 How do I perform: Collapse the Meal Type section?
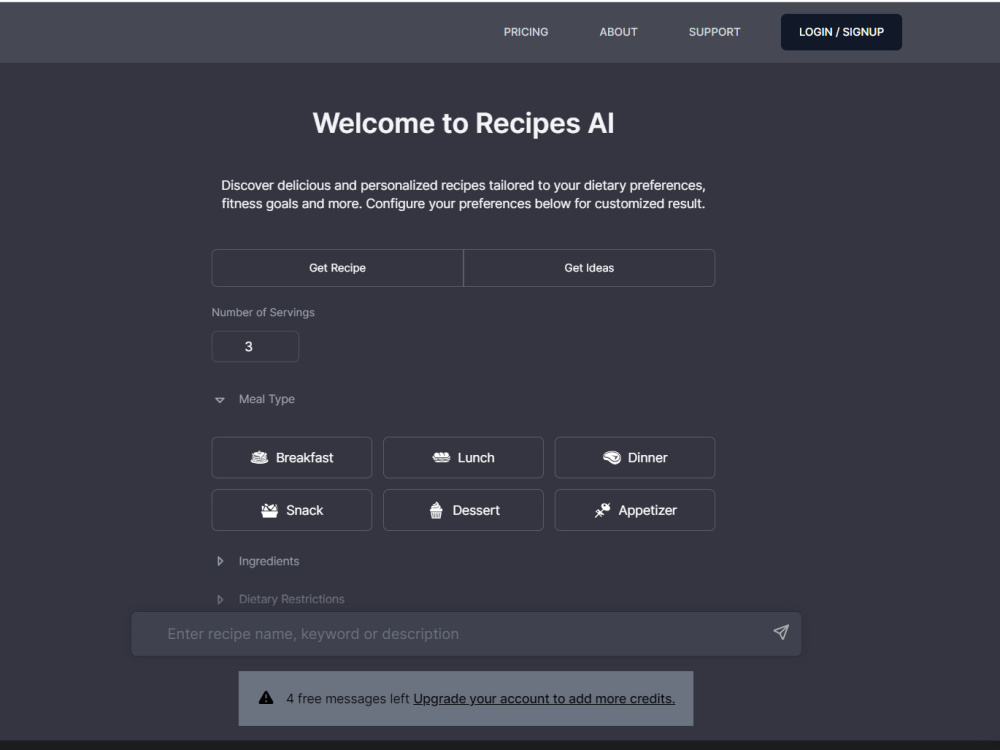click(x=255, y=399)
